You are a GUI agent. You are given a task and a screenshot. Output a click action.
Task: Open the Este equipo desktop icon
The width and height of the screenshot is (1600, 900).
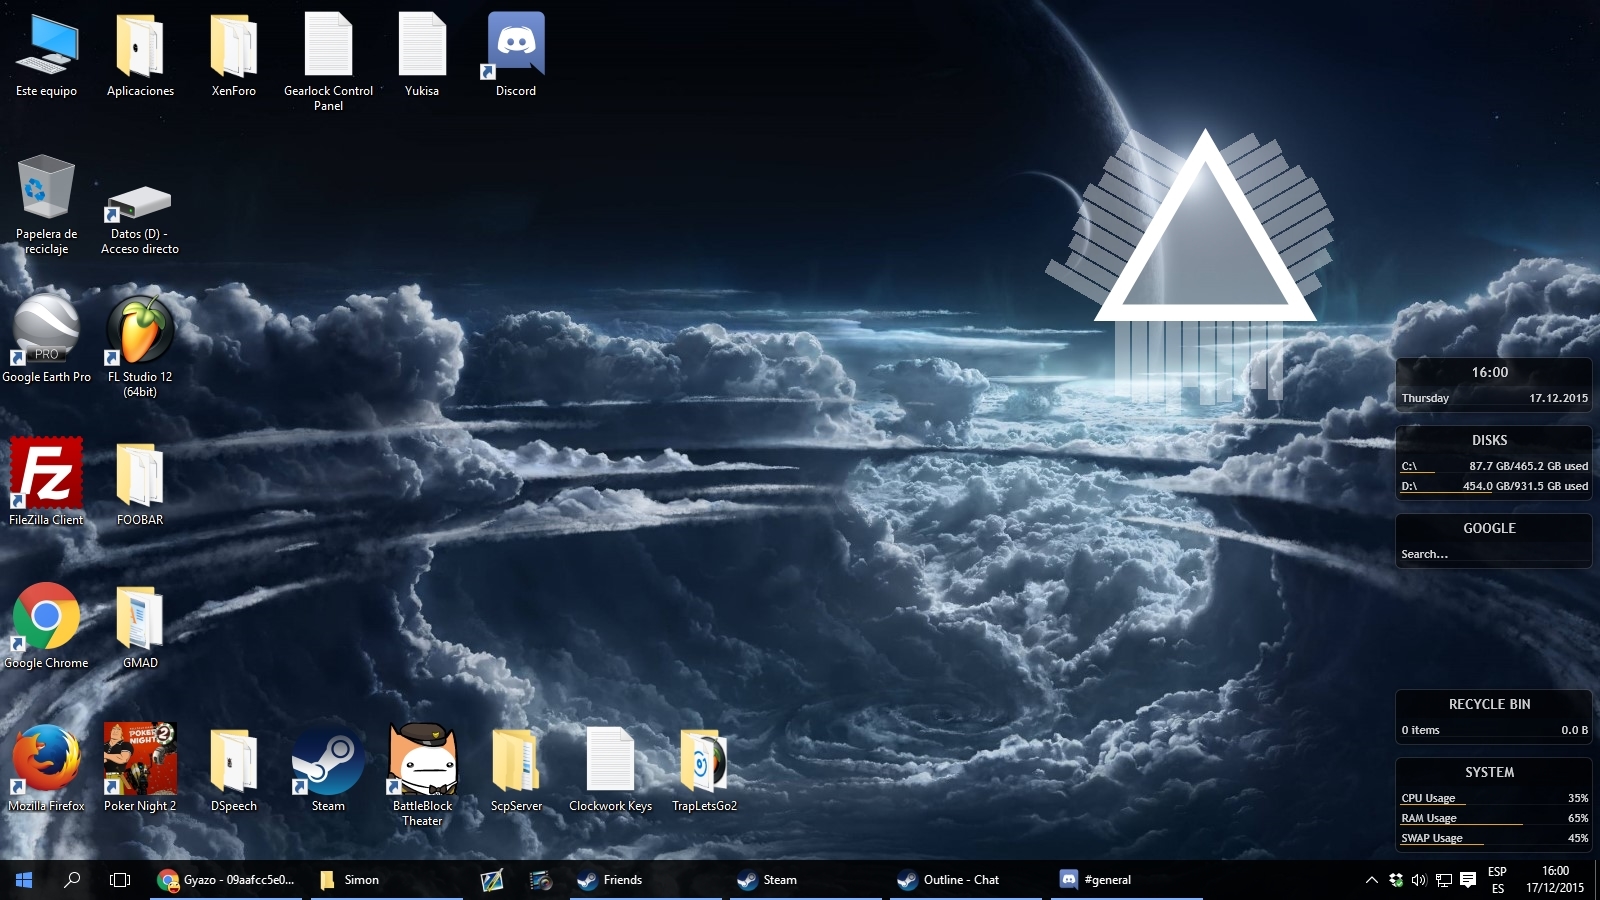pyautogui.click(x=46, y=46)
